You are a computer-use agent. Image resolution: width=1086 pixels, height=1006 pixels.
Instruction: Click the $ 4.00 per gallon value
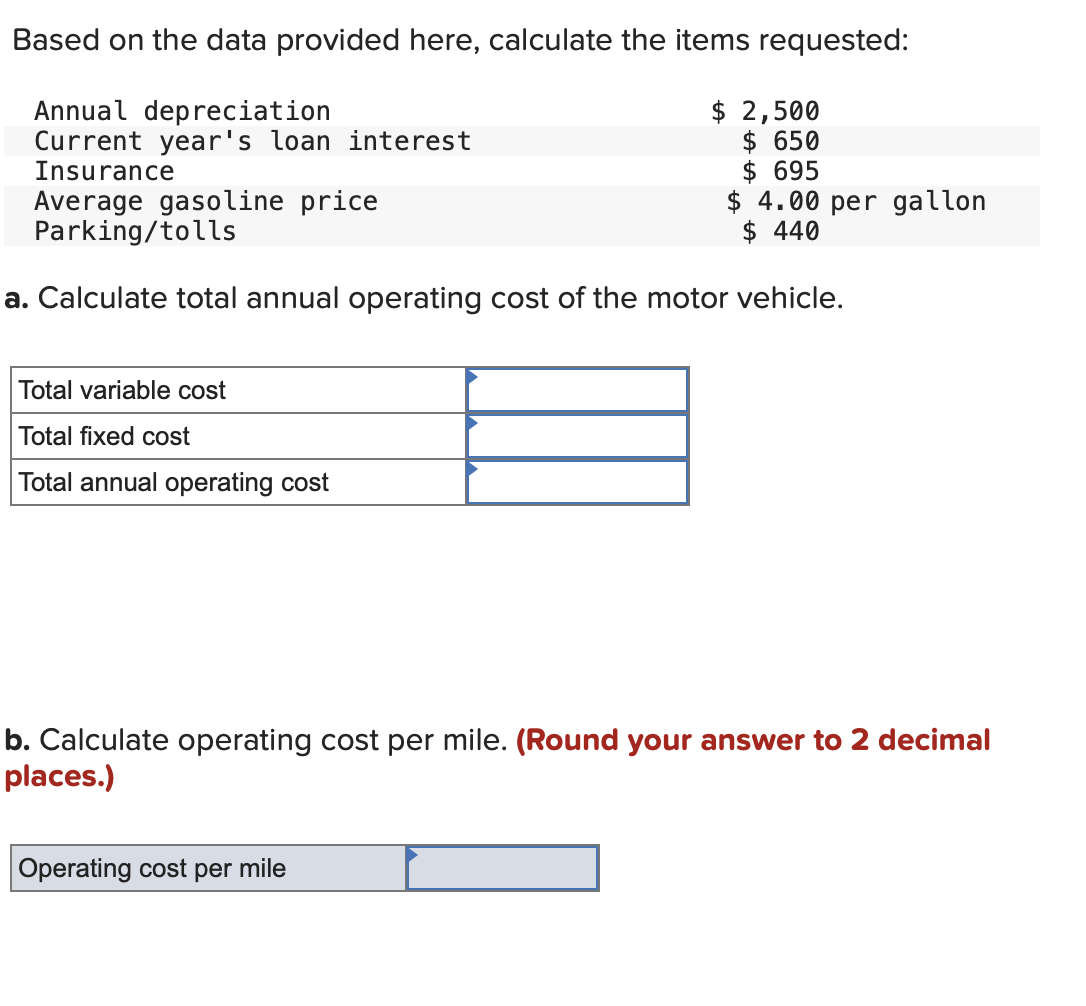click(855, 201)
